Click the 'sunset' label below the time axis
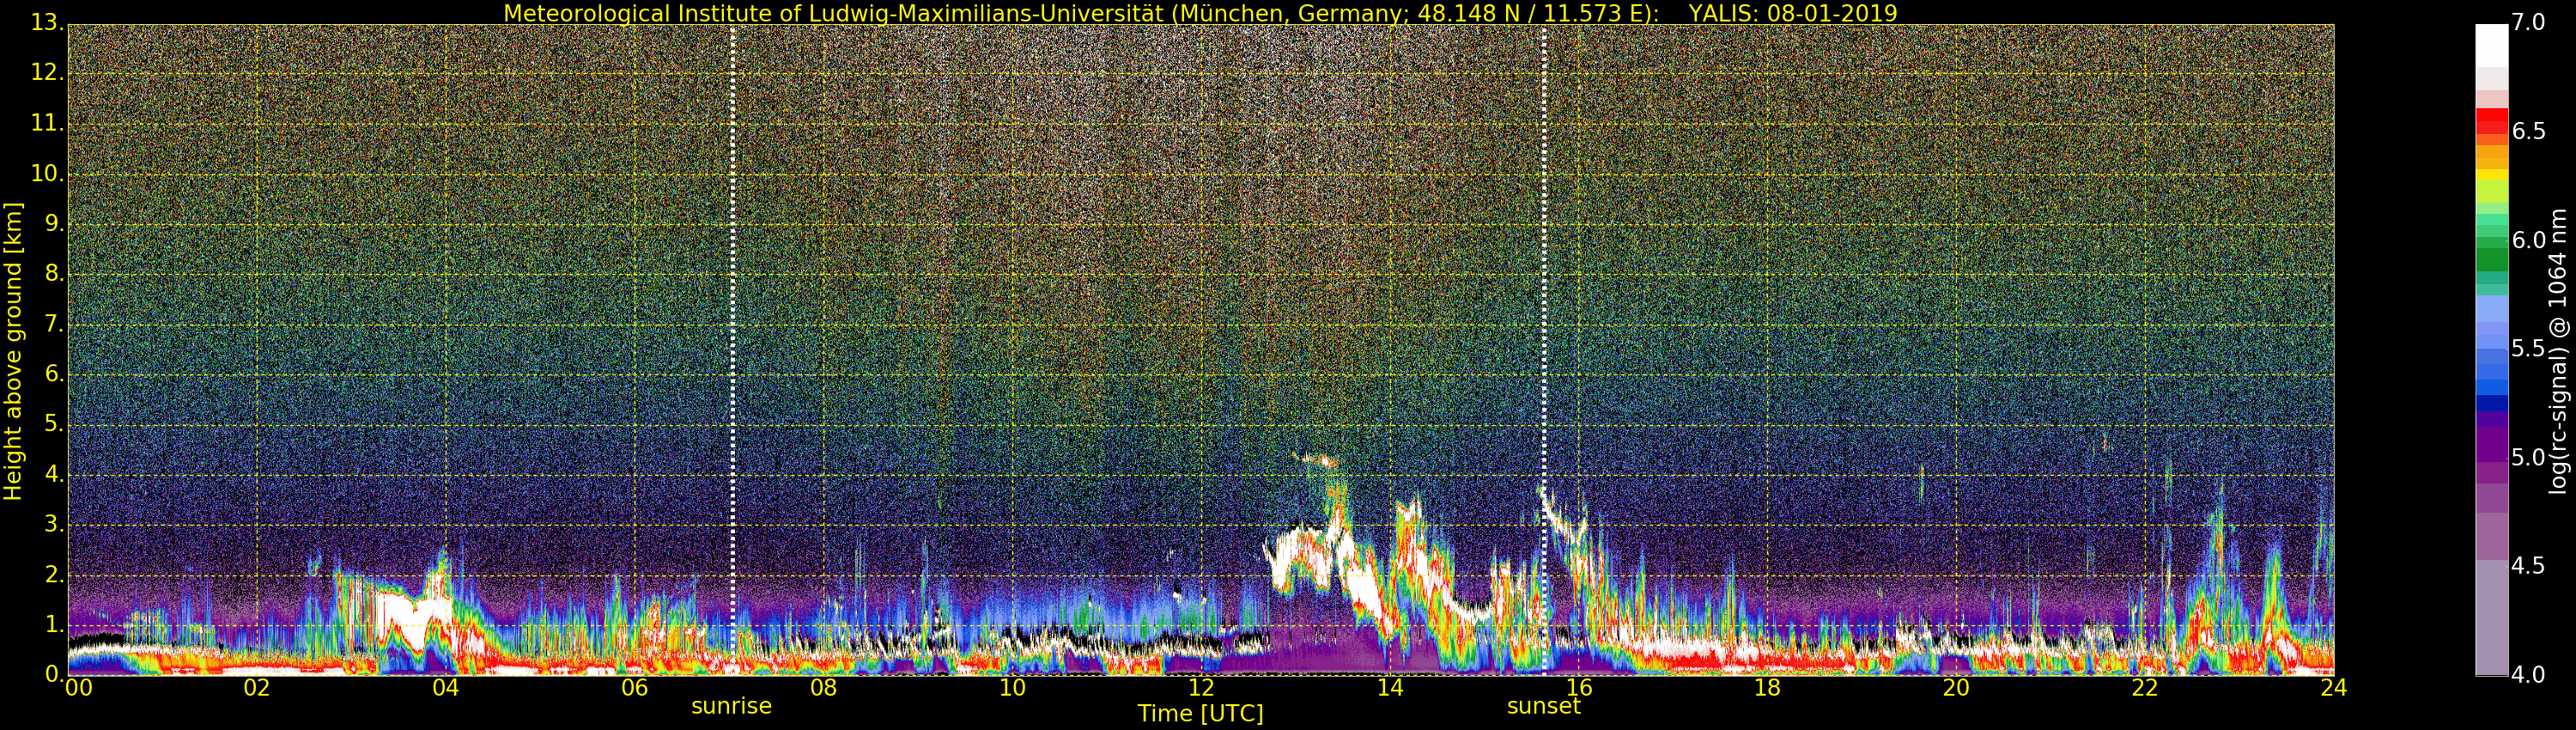 [x=1544, y=706]
